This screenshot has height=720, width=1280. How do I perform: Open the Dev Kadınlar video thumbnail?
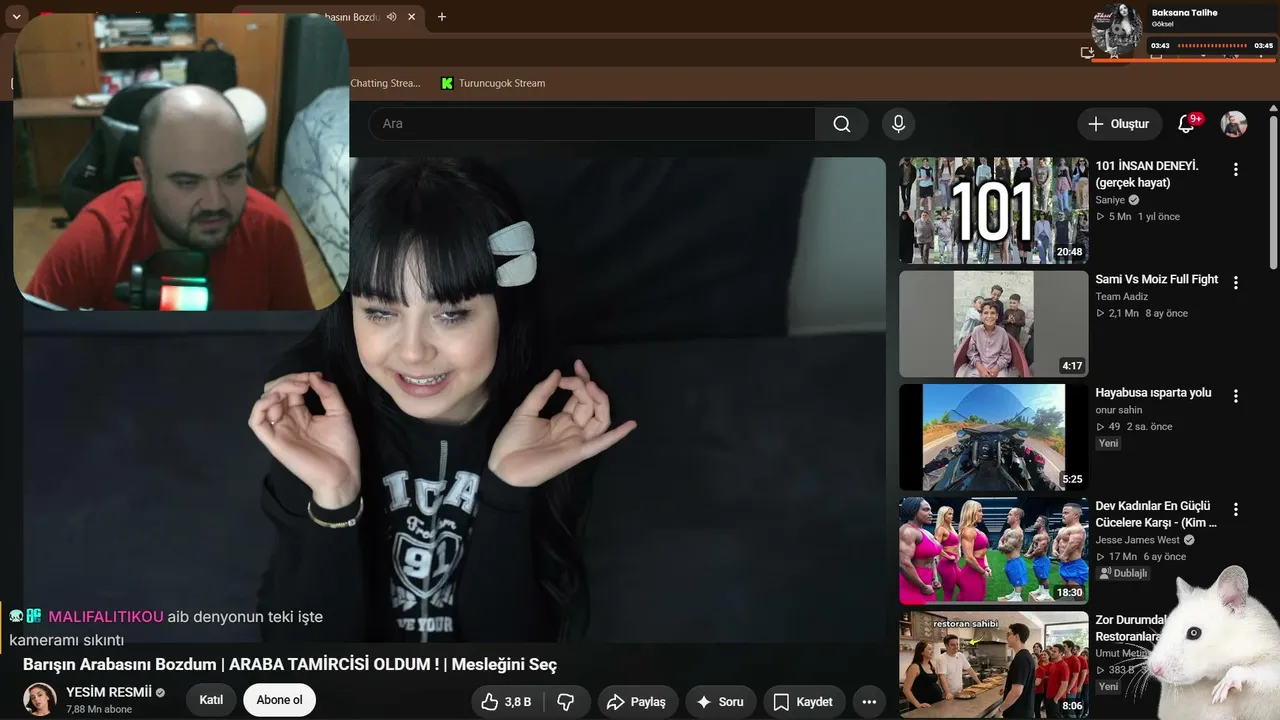tap(993, 551)
